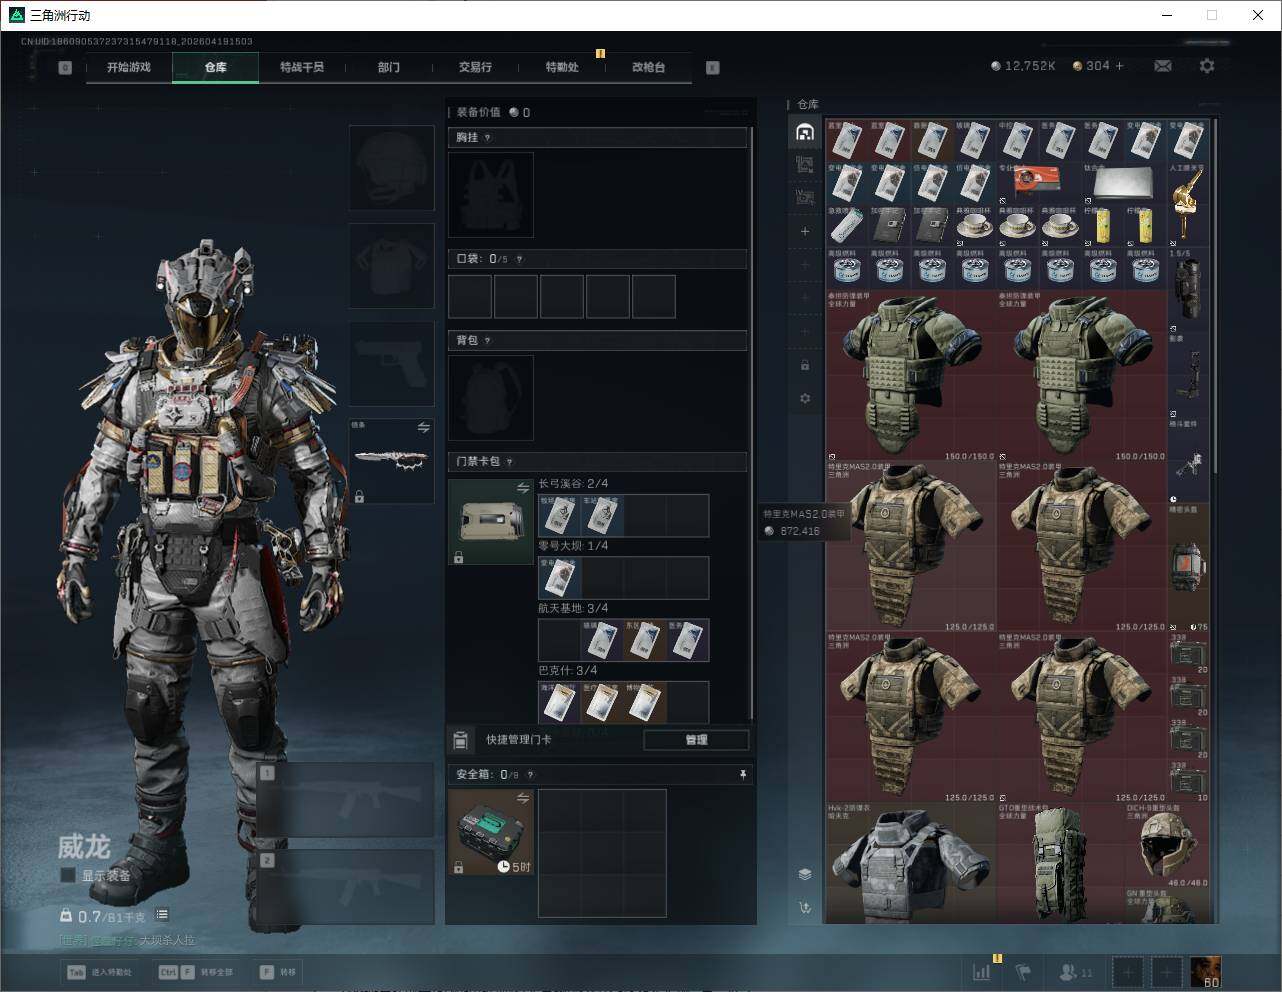Click swap arrows on the keycard case
The image size is (1282, 992).
pos(523,488)
